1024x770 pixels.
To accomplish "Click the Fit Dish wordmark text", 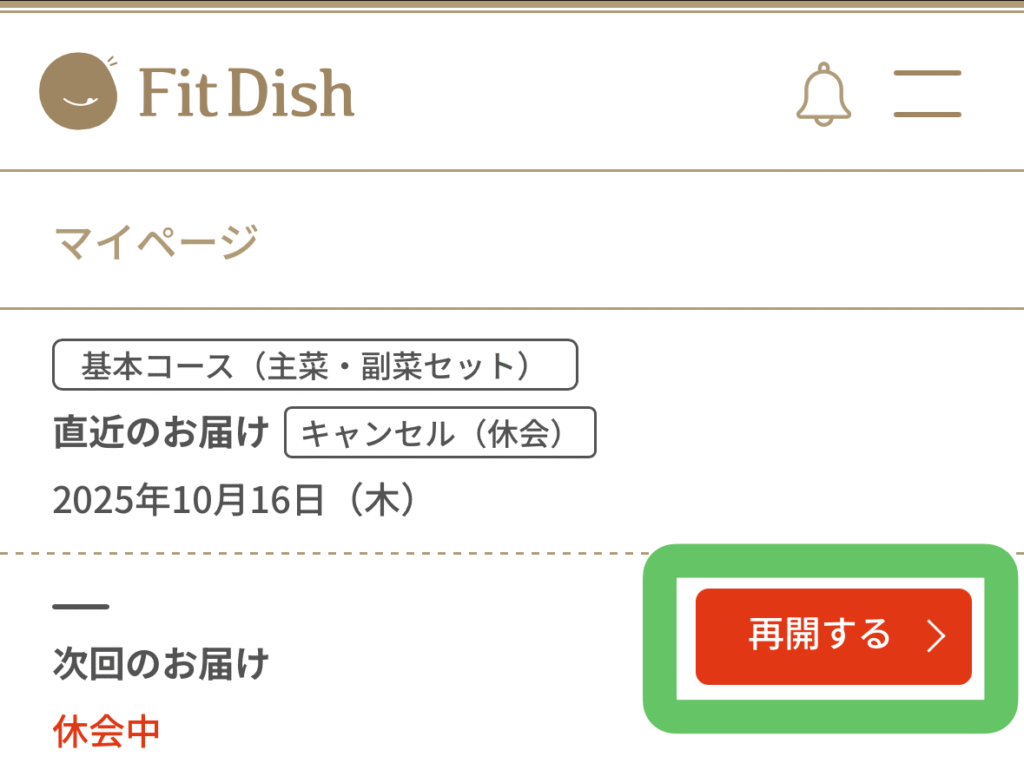I will pyautogui.click(x=246, y=94).
